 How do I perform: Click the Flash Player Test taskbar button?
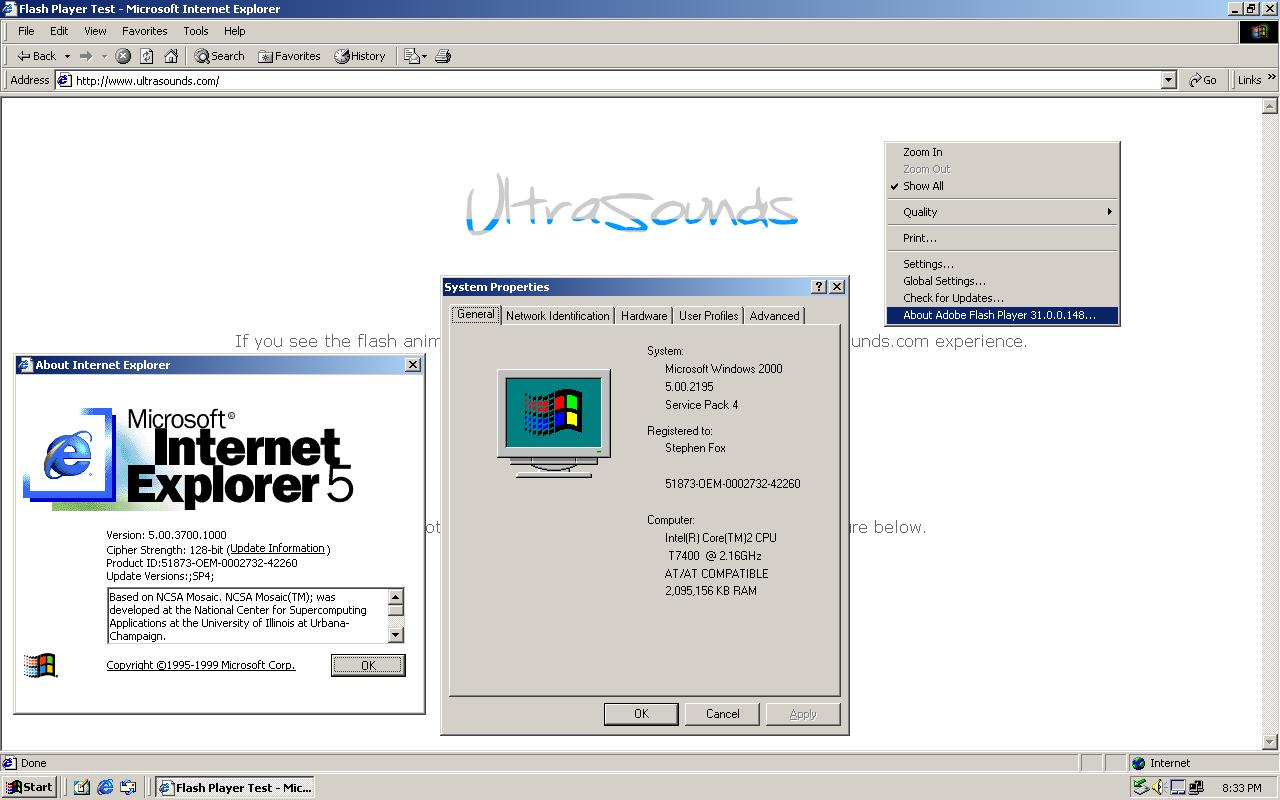coord(235,787)
